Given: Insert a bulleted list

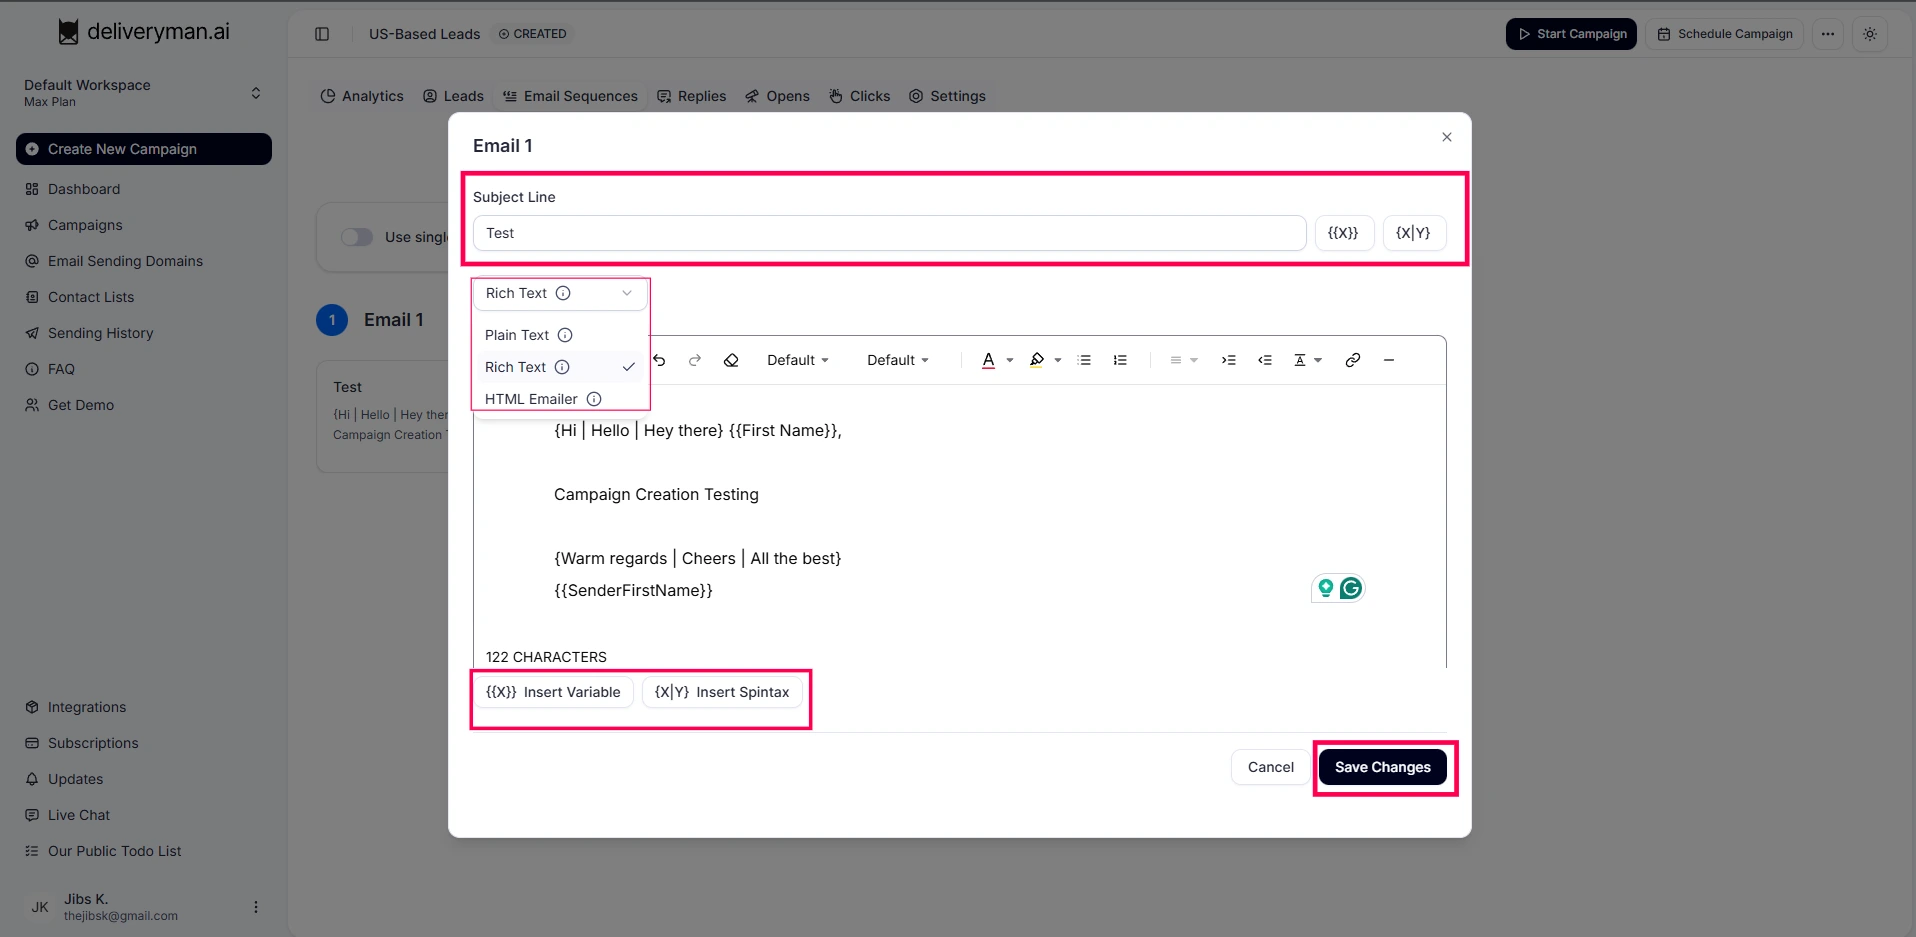Looking at the screenshot, I should [1084, 360].
